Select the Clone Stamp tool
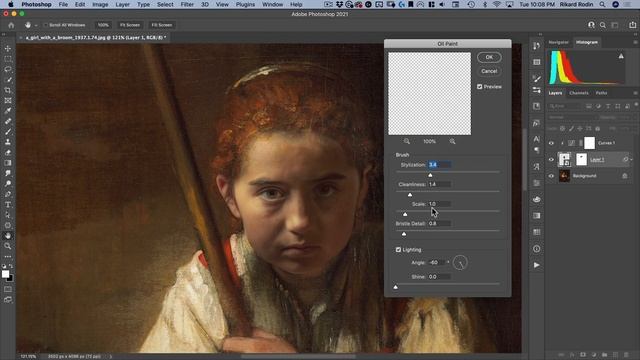Screen dimensions: 640x360 pos(8,142)
